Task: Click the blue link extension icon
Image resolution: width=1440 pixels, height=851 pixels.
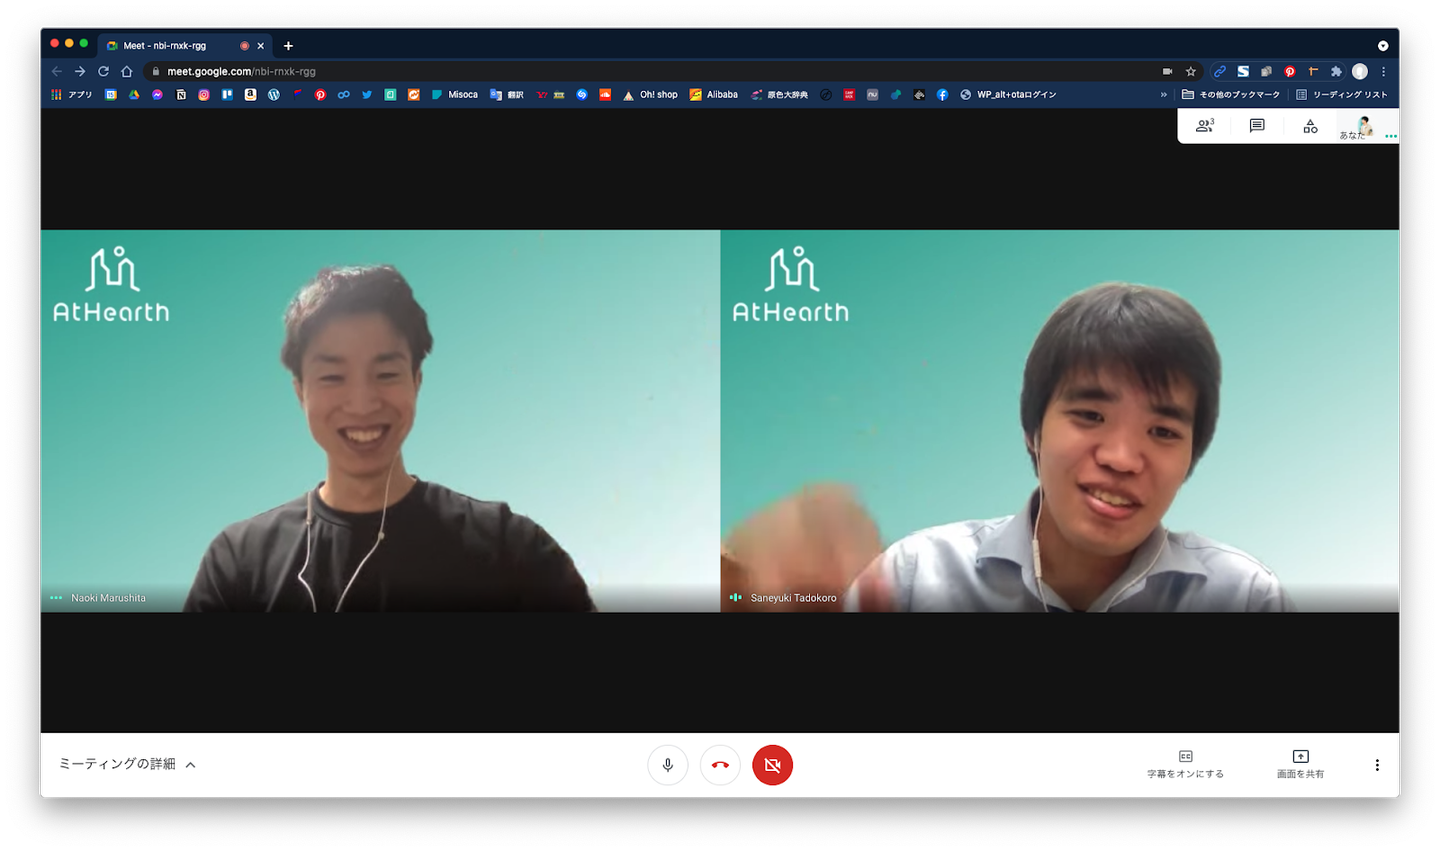Action: click(x=1219, y=71)
